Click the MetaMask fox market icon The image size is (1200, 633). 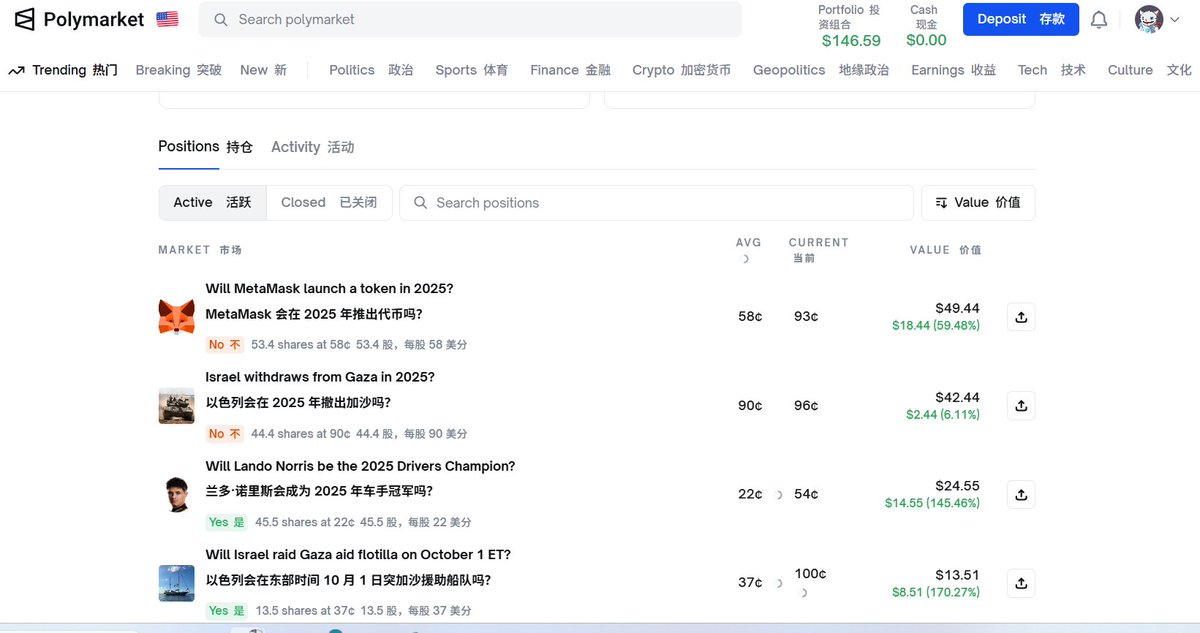176,317
